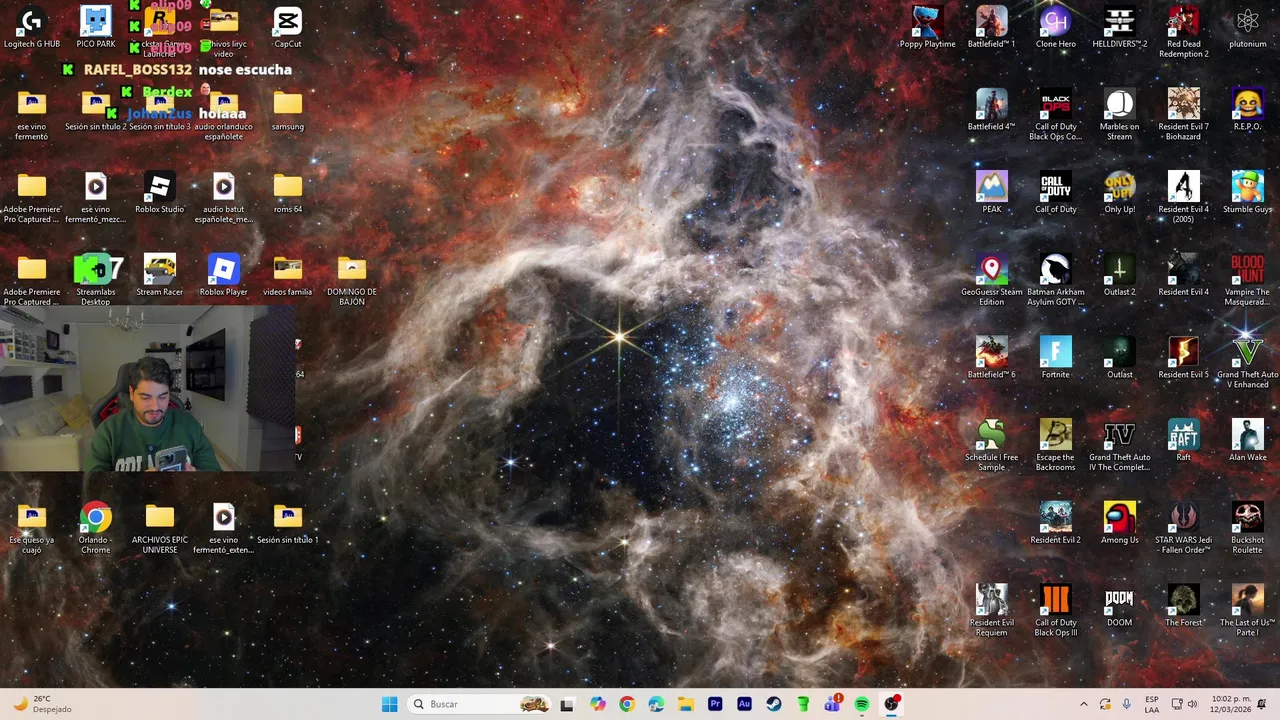Image resolution: width=1280 pixels, height=720 pixels.
Task: Open the CapCut desktop icon
Action: coord(288,27)
